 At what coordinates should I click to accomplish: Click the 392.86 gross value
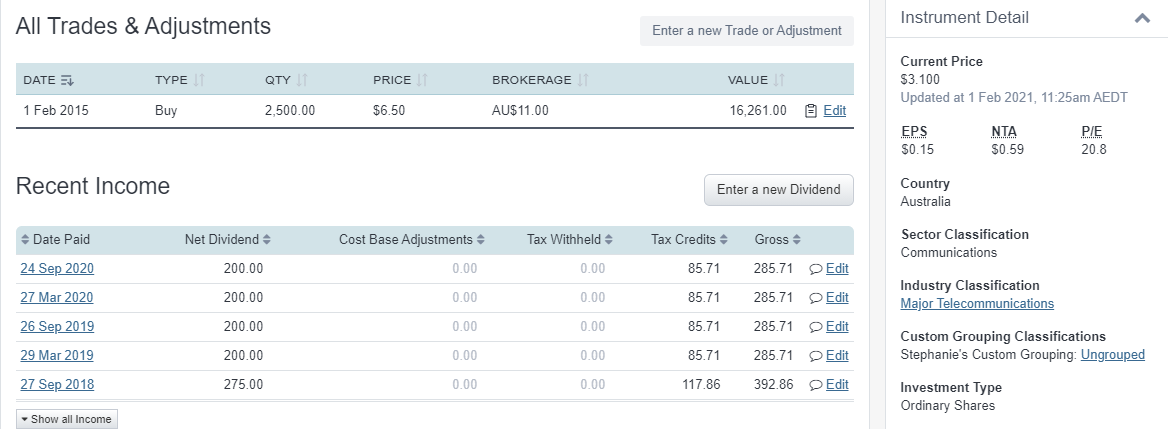[773, 385]
